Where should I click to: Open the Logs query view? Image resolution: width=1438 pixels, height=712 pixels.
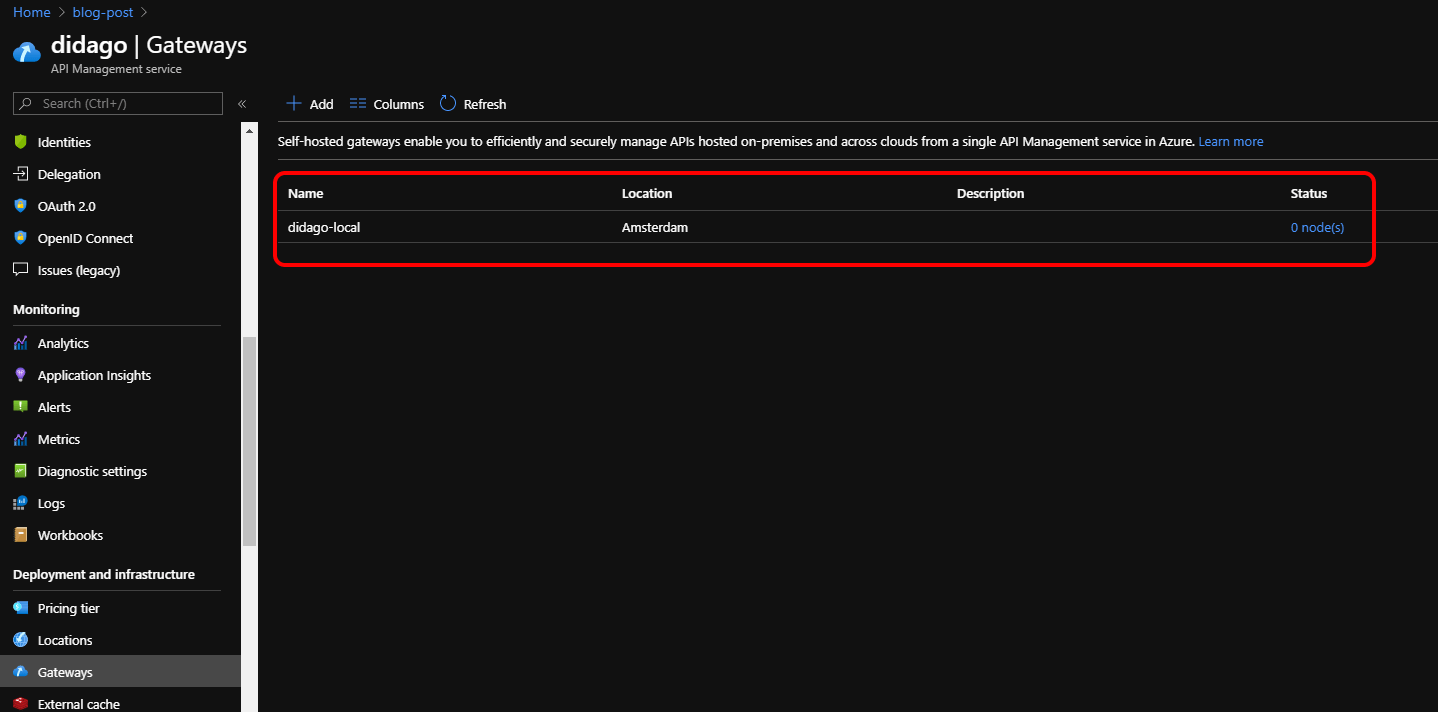[48, 503]
